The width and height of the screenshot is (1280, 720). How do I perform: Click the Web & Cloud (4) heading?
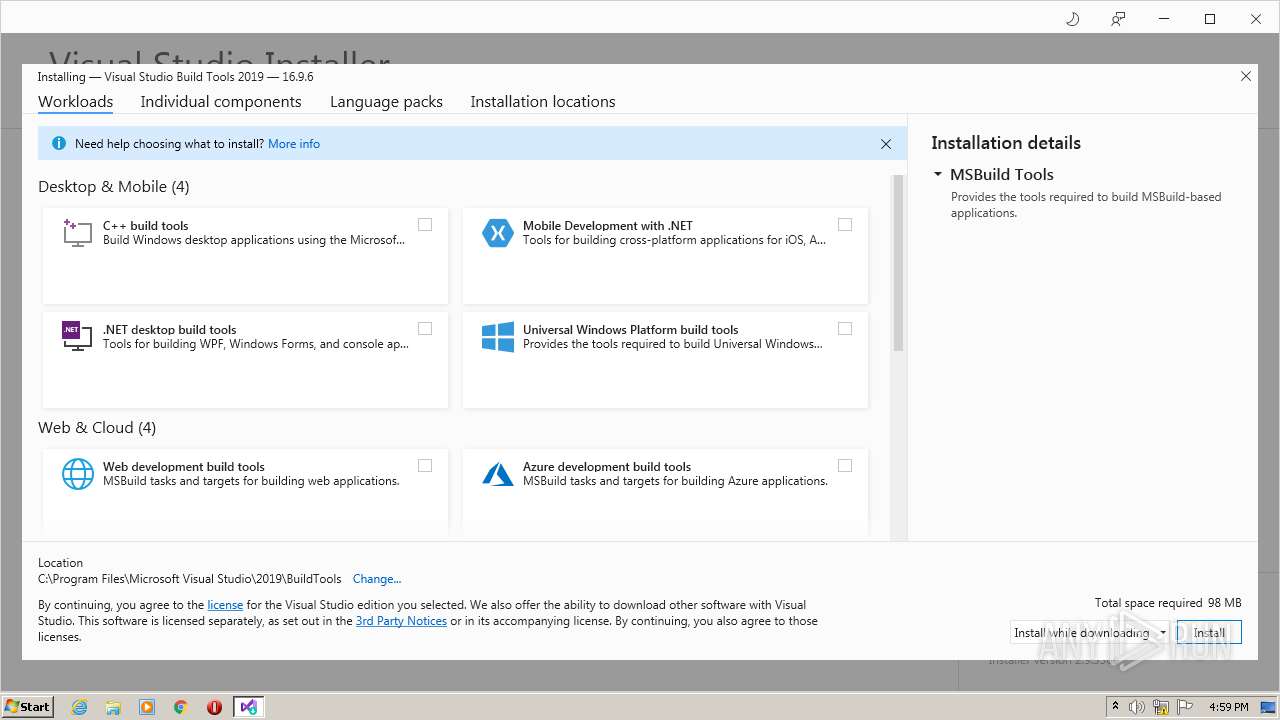[97, 428]
